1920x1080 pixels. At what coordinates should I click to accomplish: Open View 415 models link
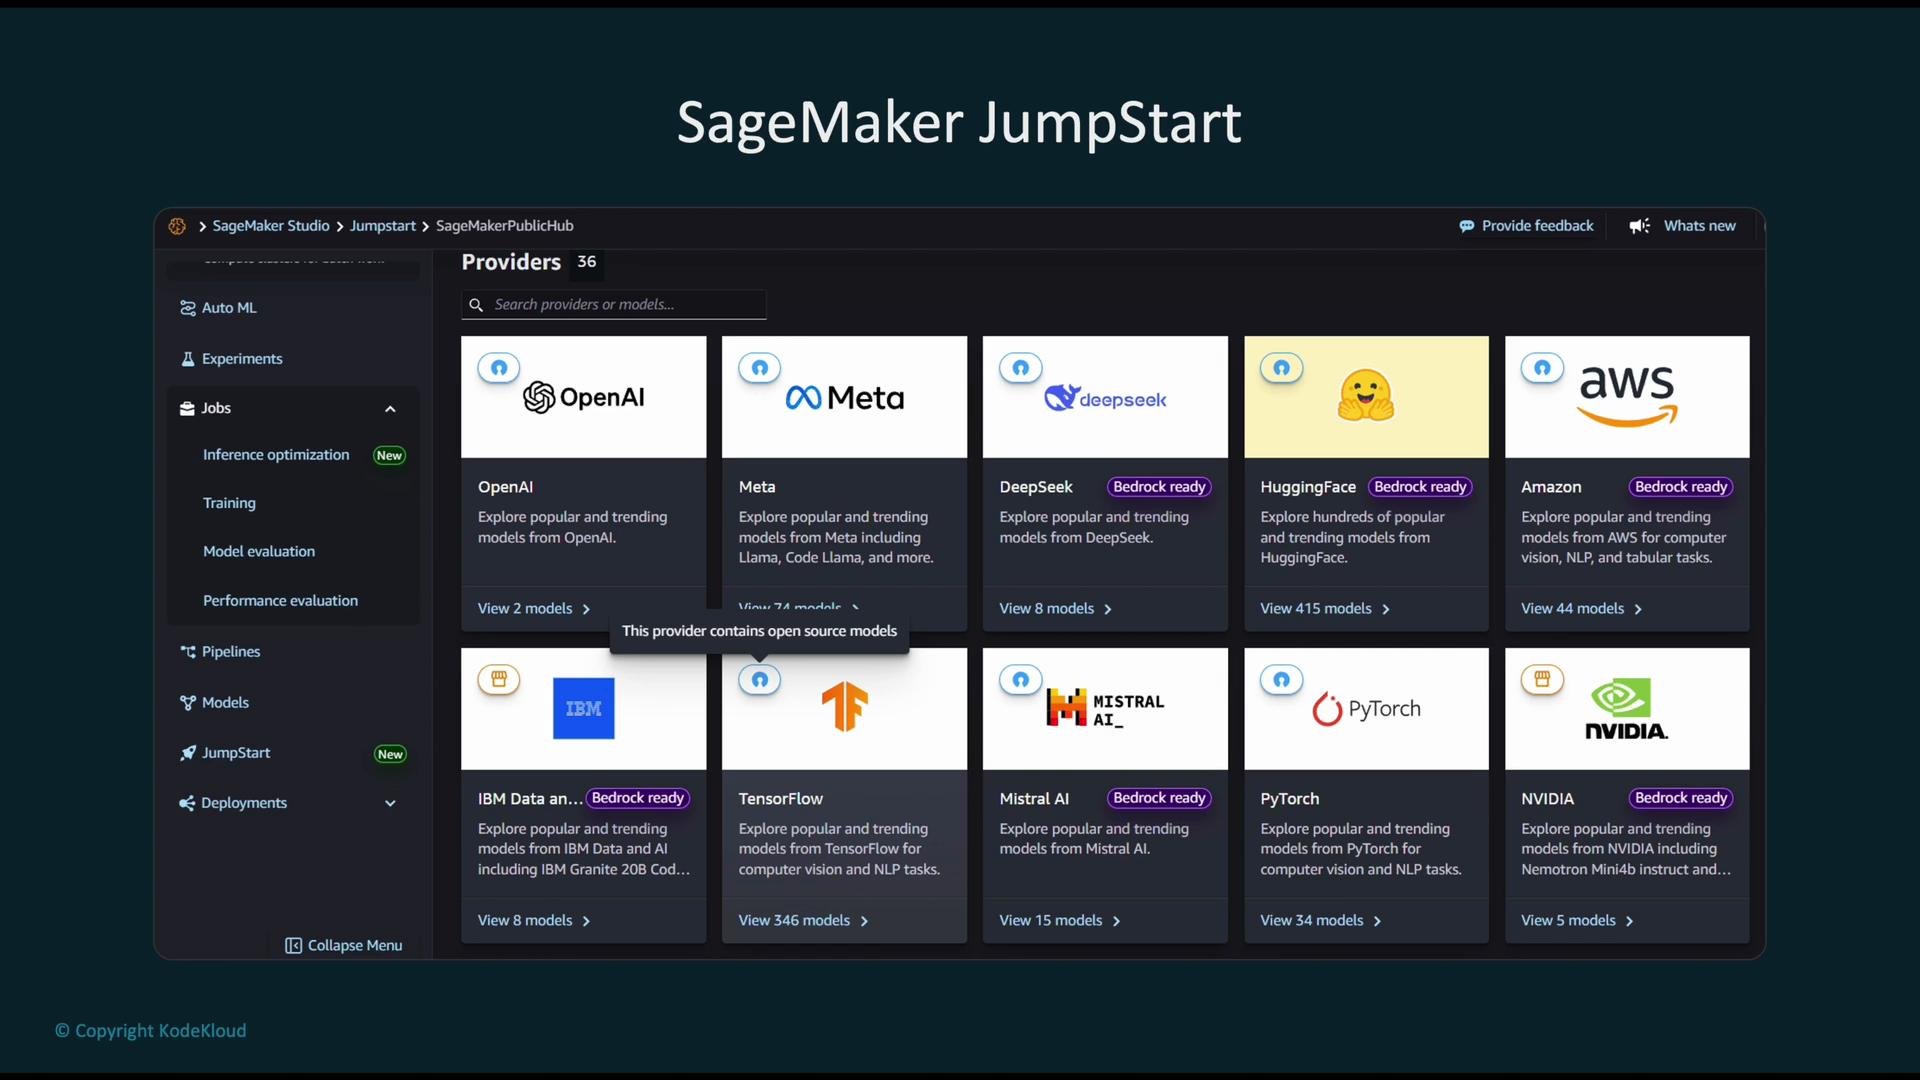pos(1325,609)
